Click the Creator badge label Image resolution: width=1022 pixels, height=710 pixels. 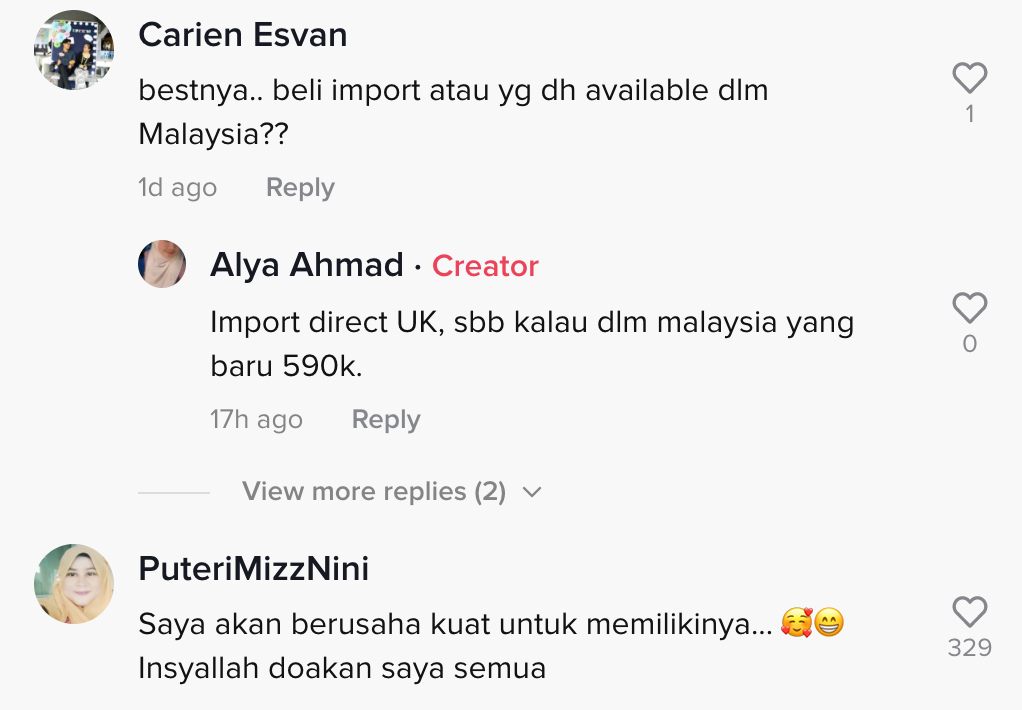coord(486,266)
